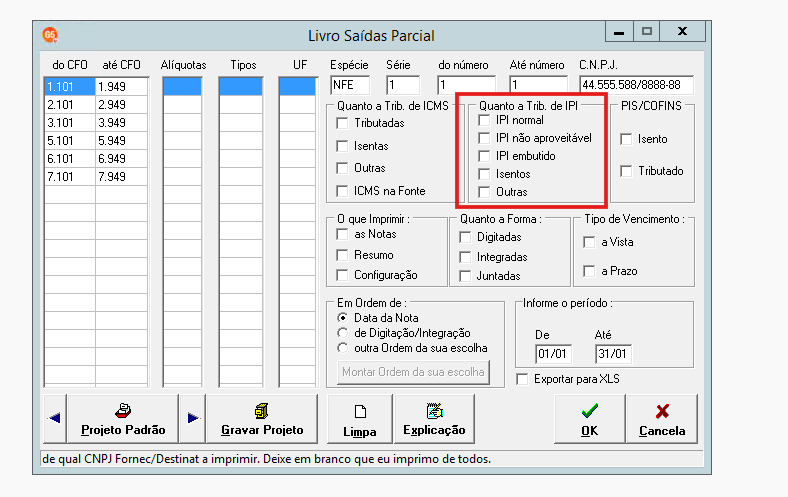Check the Digitadas checkbox
The width and height of the screenshot is (788, 497).
tap(465, 237)
